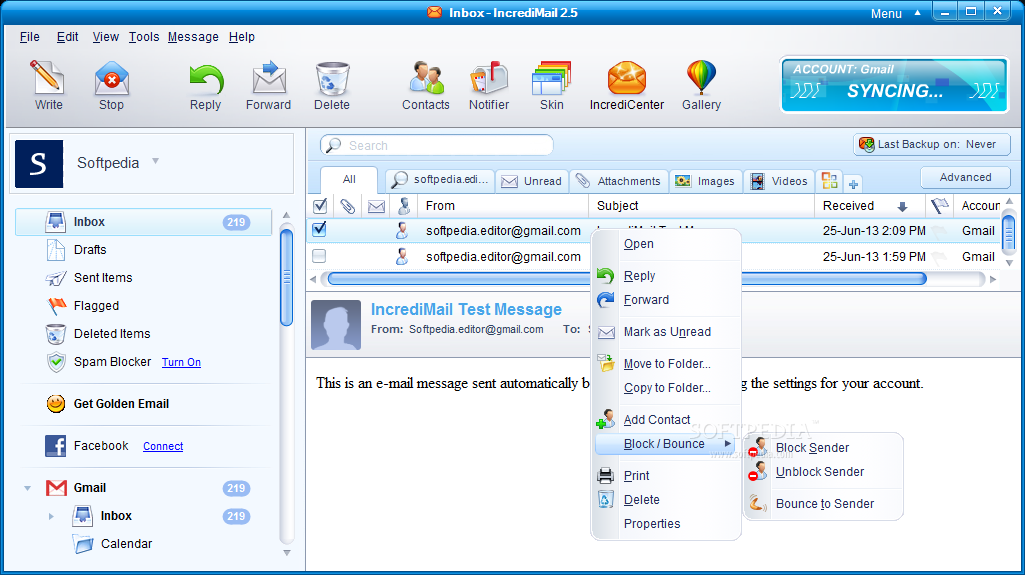Open the Message menu
Viewport: 1025px width, 575px height.
tap(193, 37)
